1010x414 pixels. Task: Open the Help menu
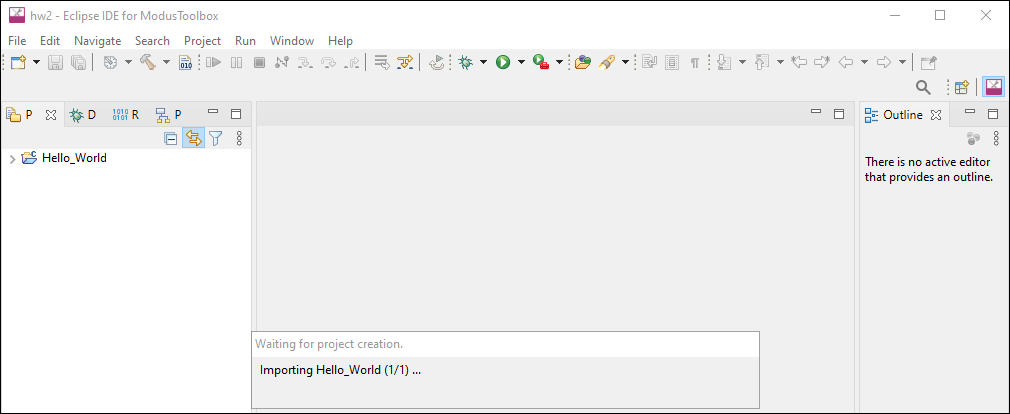(340, 41)
